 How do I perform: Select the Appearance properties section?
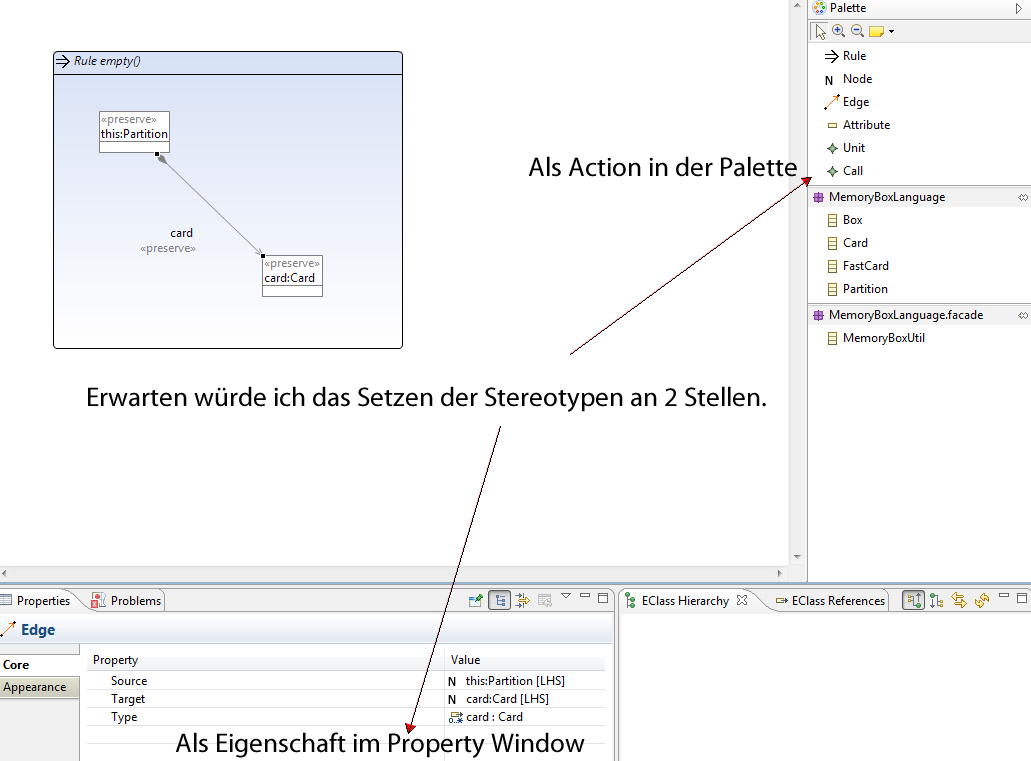tap(35, 687)
